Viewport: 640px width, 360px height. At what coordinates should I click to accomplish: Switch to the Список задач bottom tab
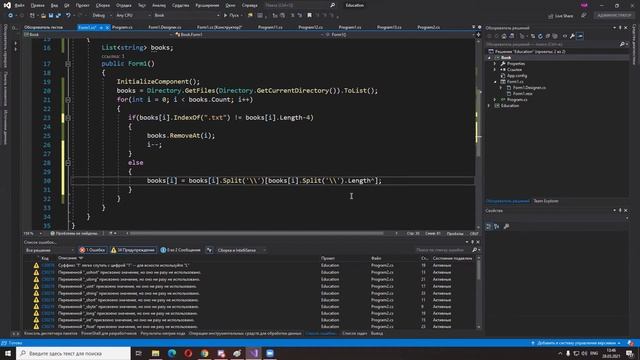click(355, 333)
